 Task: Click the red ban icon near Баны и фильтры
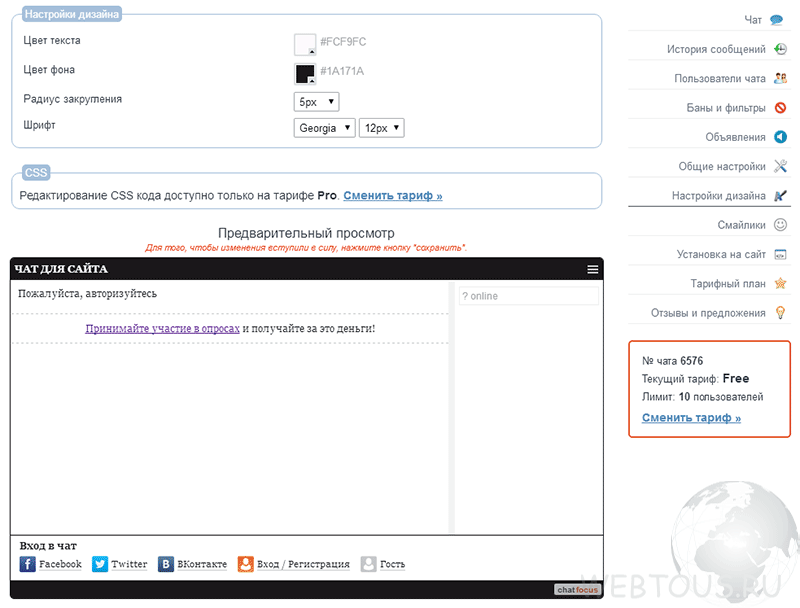point(780,108)
